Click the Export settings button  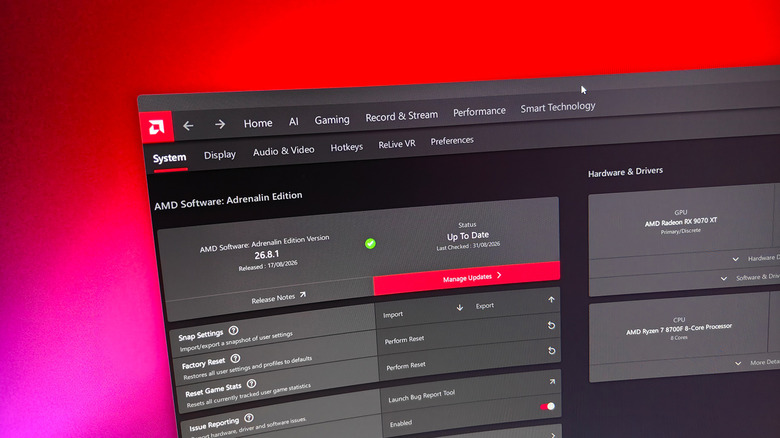[x=485, y=306]
